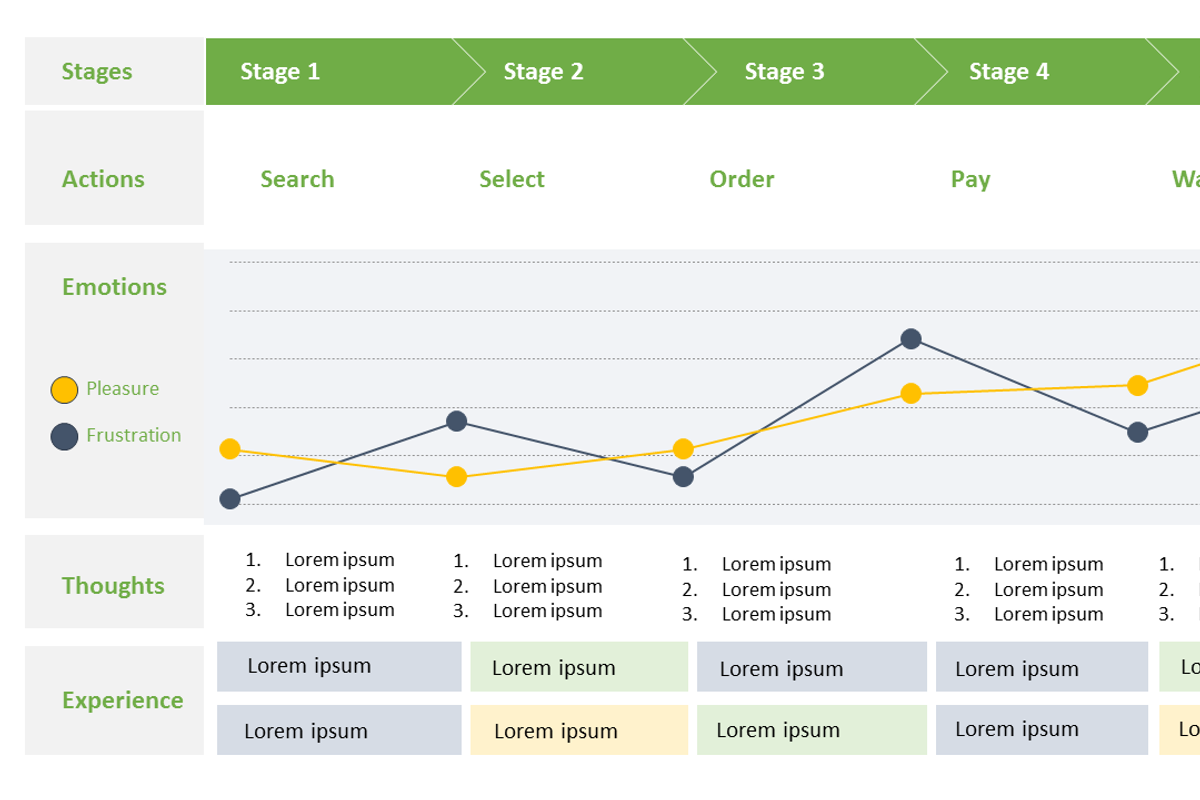Screen dimensions: 1200x800
Task: Click the yellow Lorem ipsum experience box under Stage 2
Action: pos(579,730)
